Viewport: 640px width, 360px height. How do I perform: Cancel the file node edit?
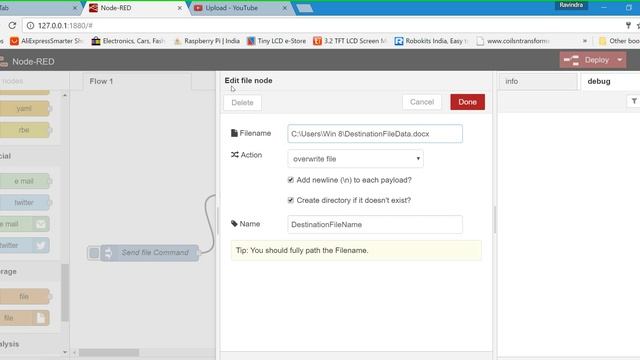coord(422,102)
